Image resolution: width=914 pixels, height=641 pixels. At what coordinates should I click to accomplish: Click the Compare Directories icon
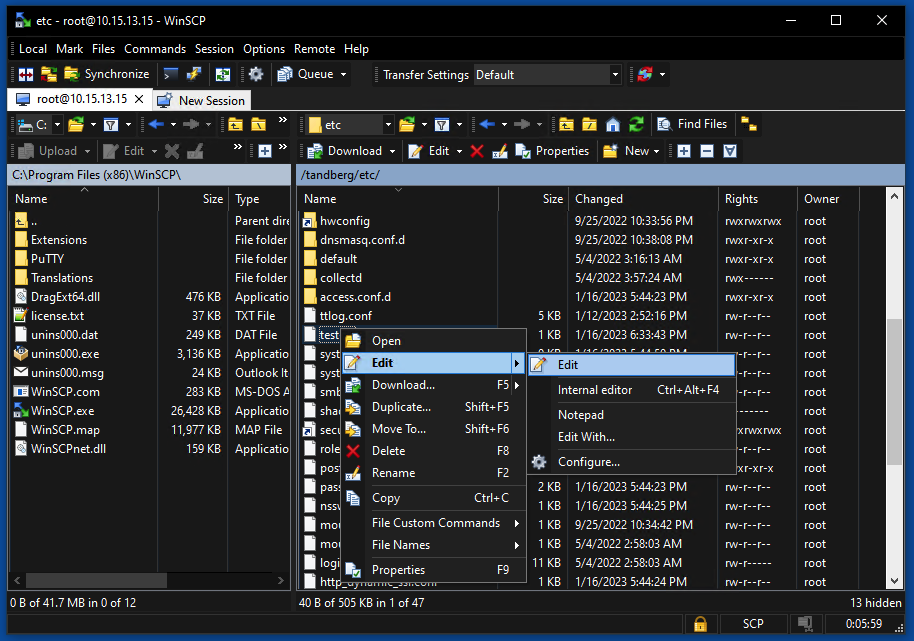click(25, 74)
